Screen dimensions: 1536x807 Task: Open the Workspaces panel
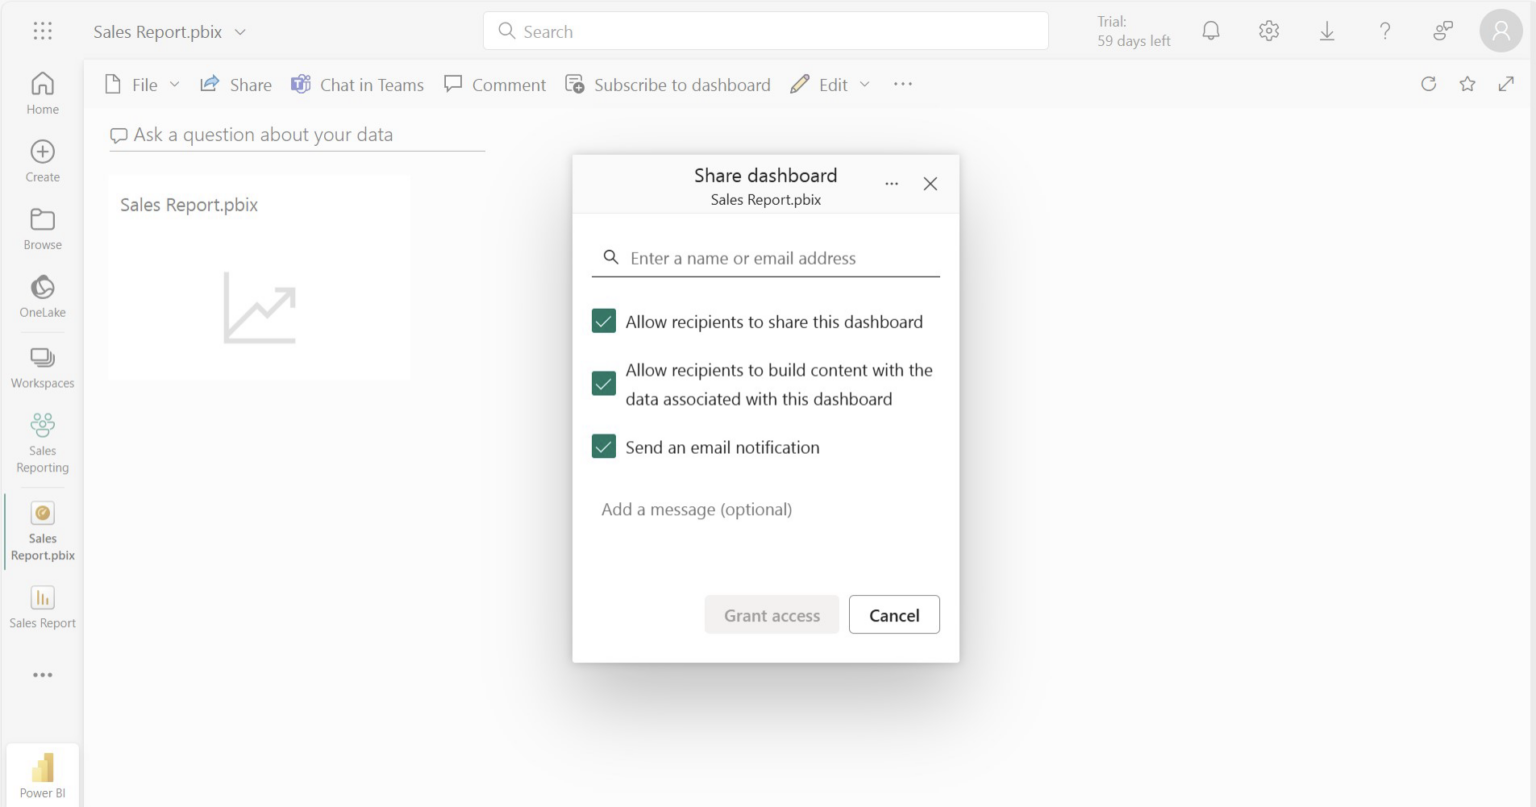[41, 366]
